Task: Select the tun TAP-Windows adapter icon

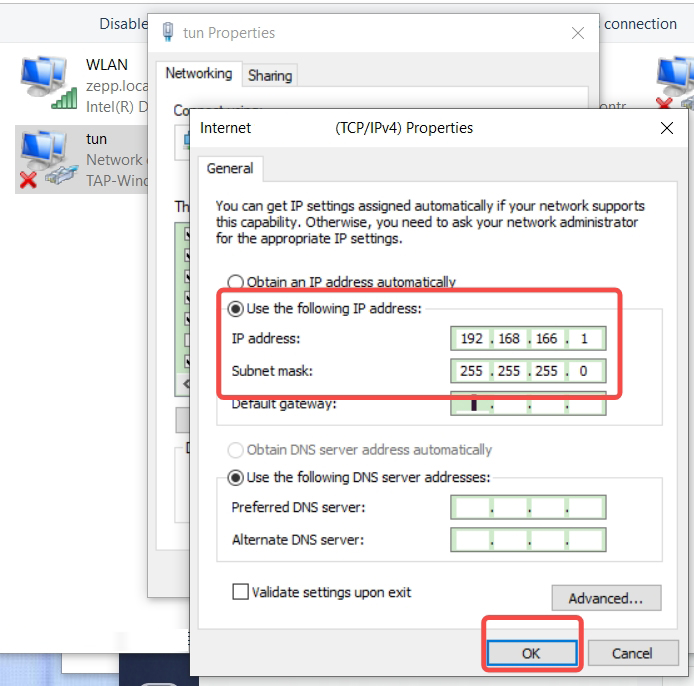Action: point(49,159)
